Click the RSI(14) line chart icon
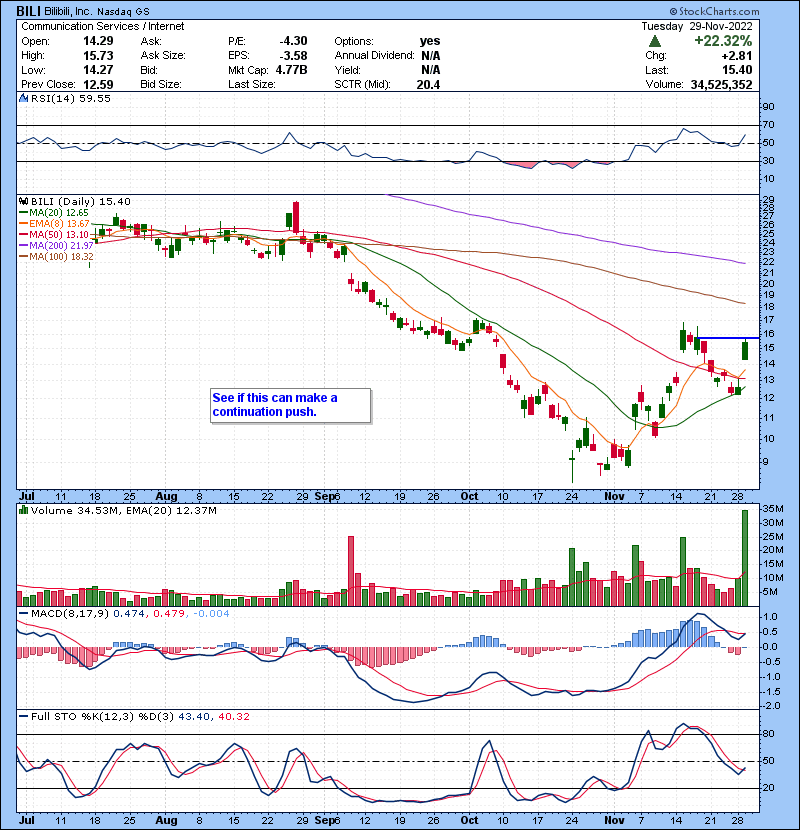Screen dimensions: 800x830 pyautogui.click(x=23, y=98)
